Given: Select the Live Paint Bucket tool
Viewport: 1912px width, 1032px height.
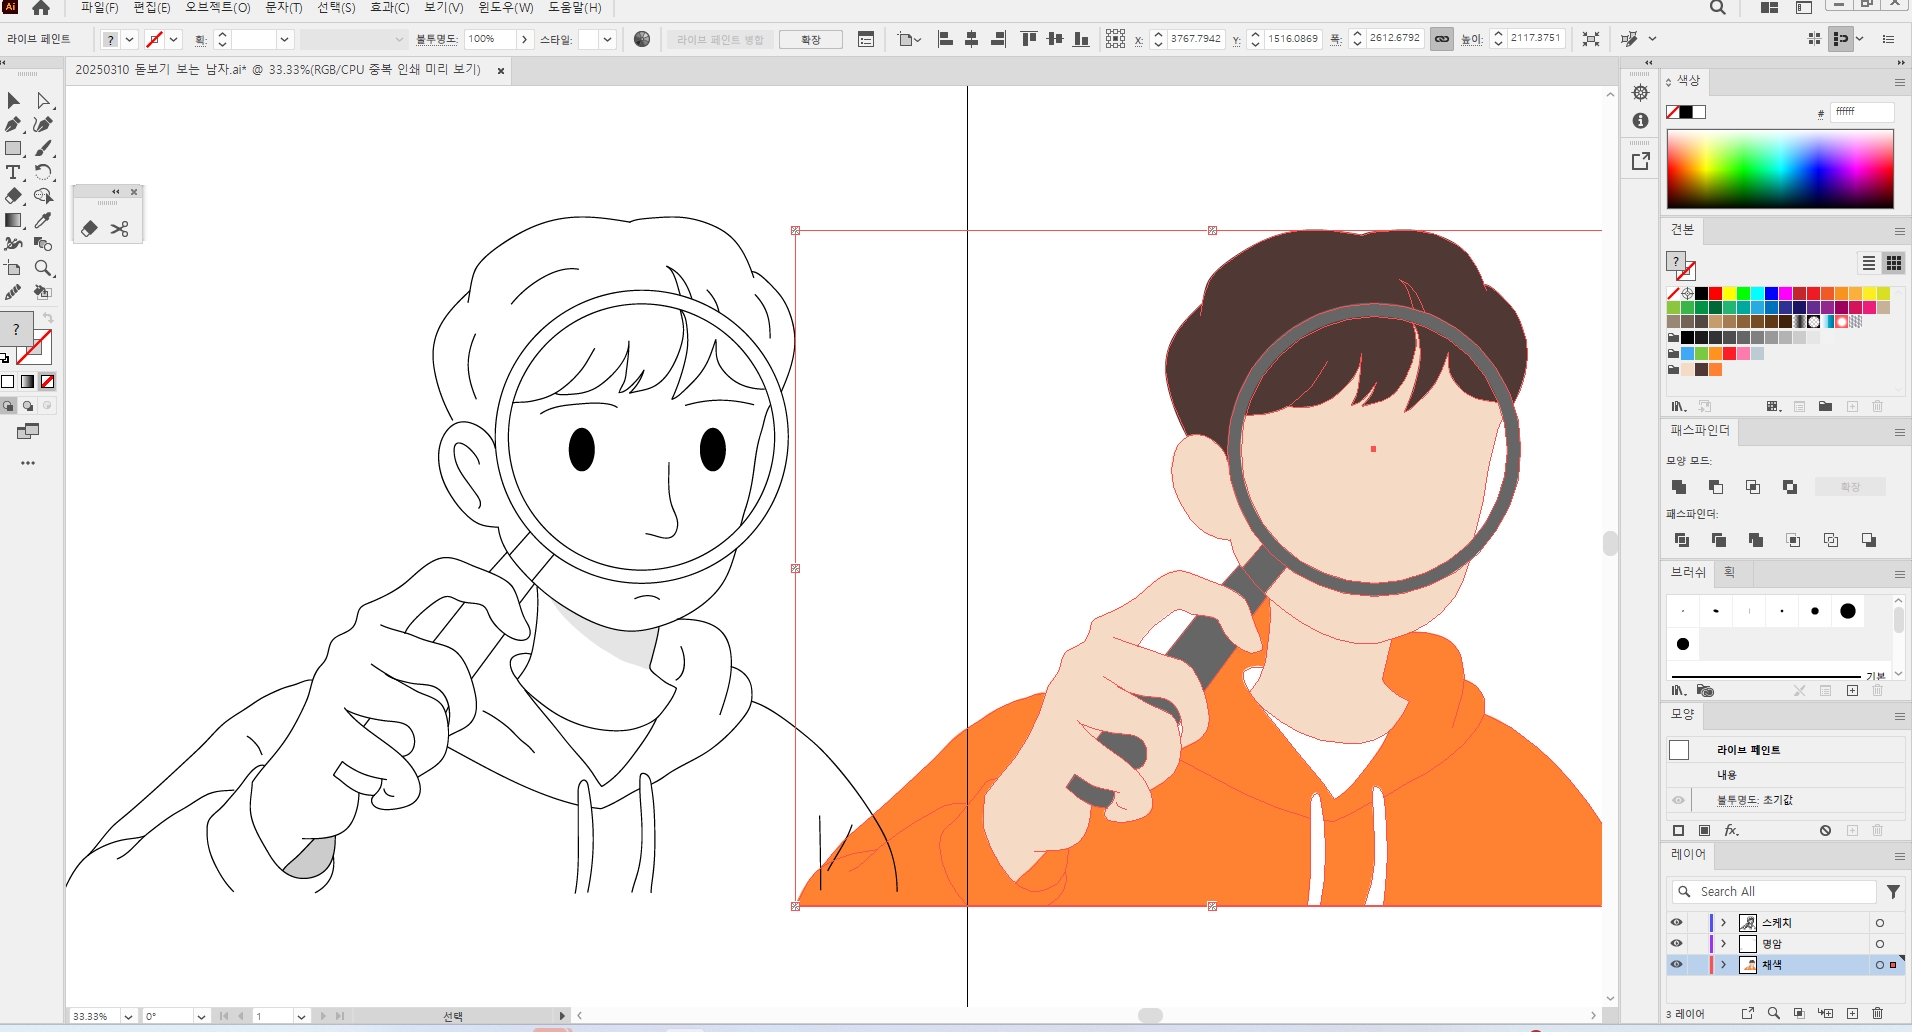Looking at the screenshot, I should coord(43,292).
